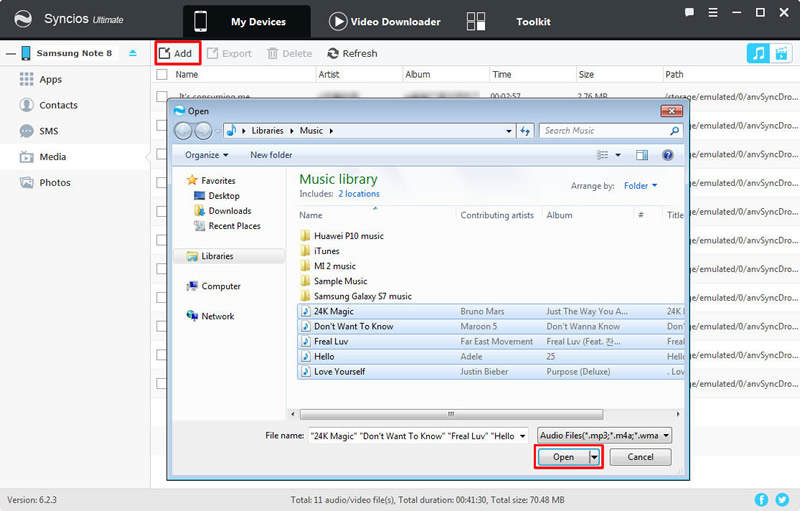Screen dimensions: 800x511
Task: Click the horizontal scrollbar in the file list
Action: tap(451, 414)
